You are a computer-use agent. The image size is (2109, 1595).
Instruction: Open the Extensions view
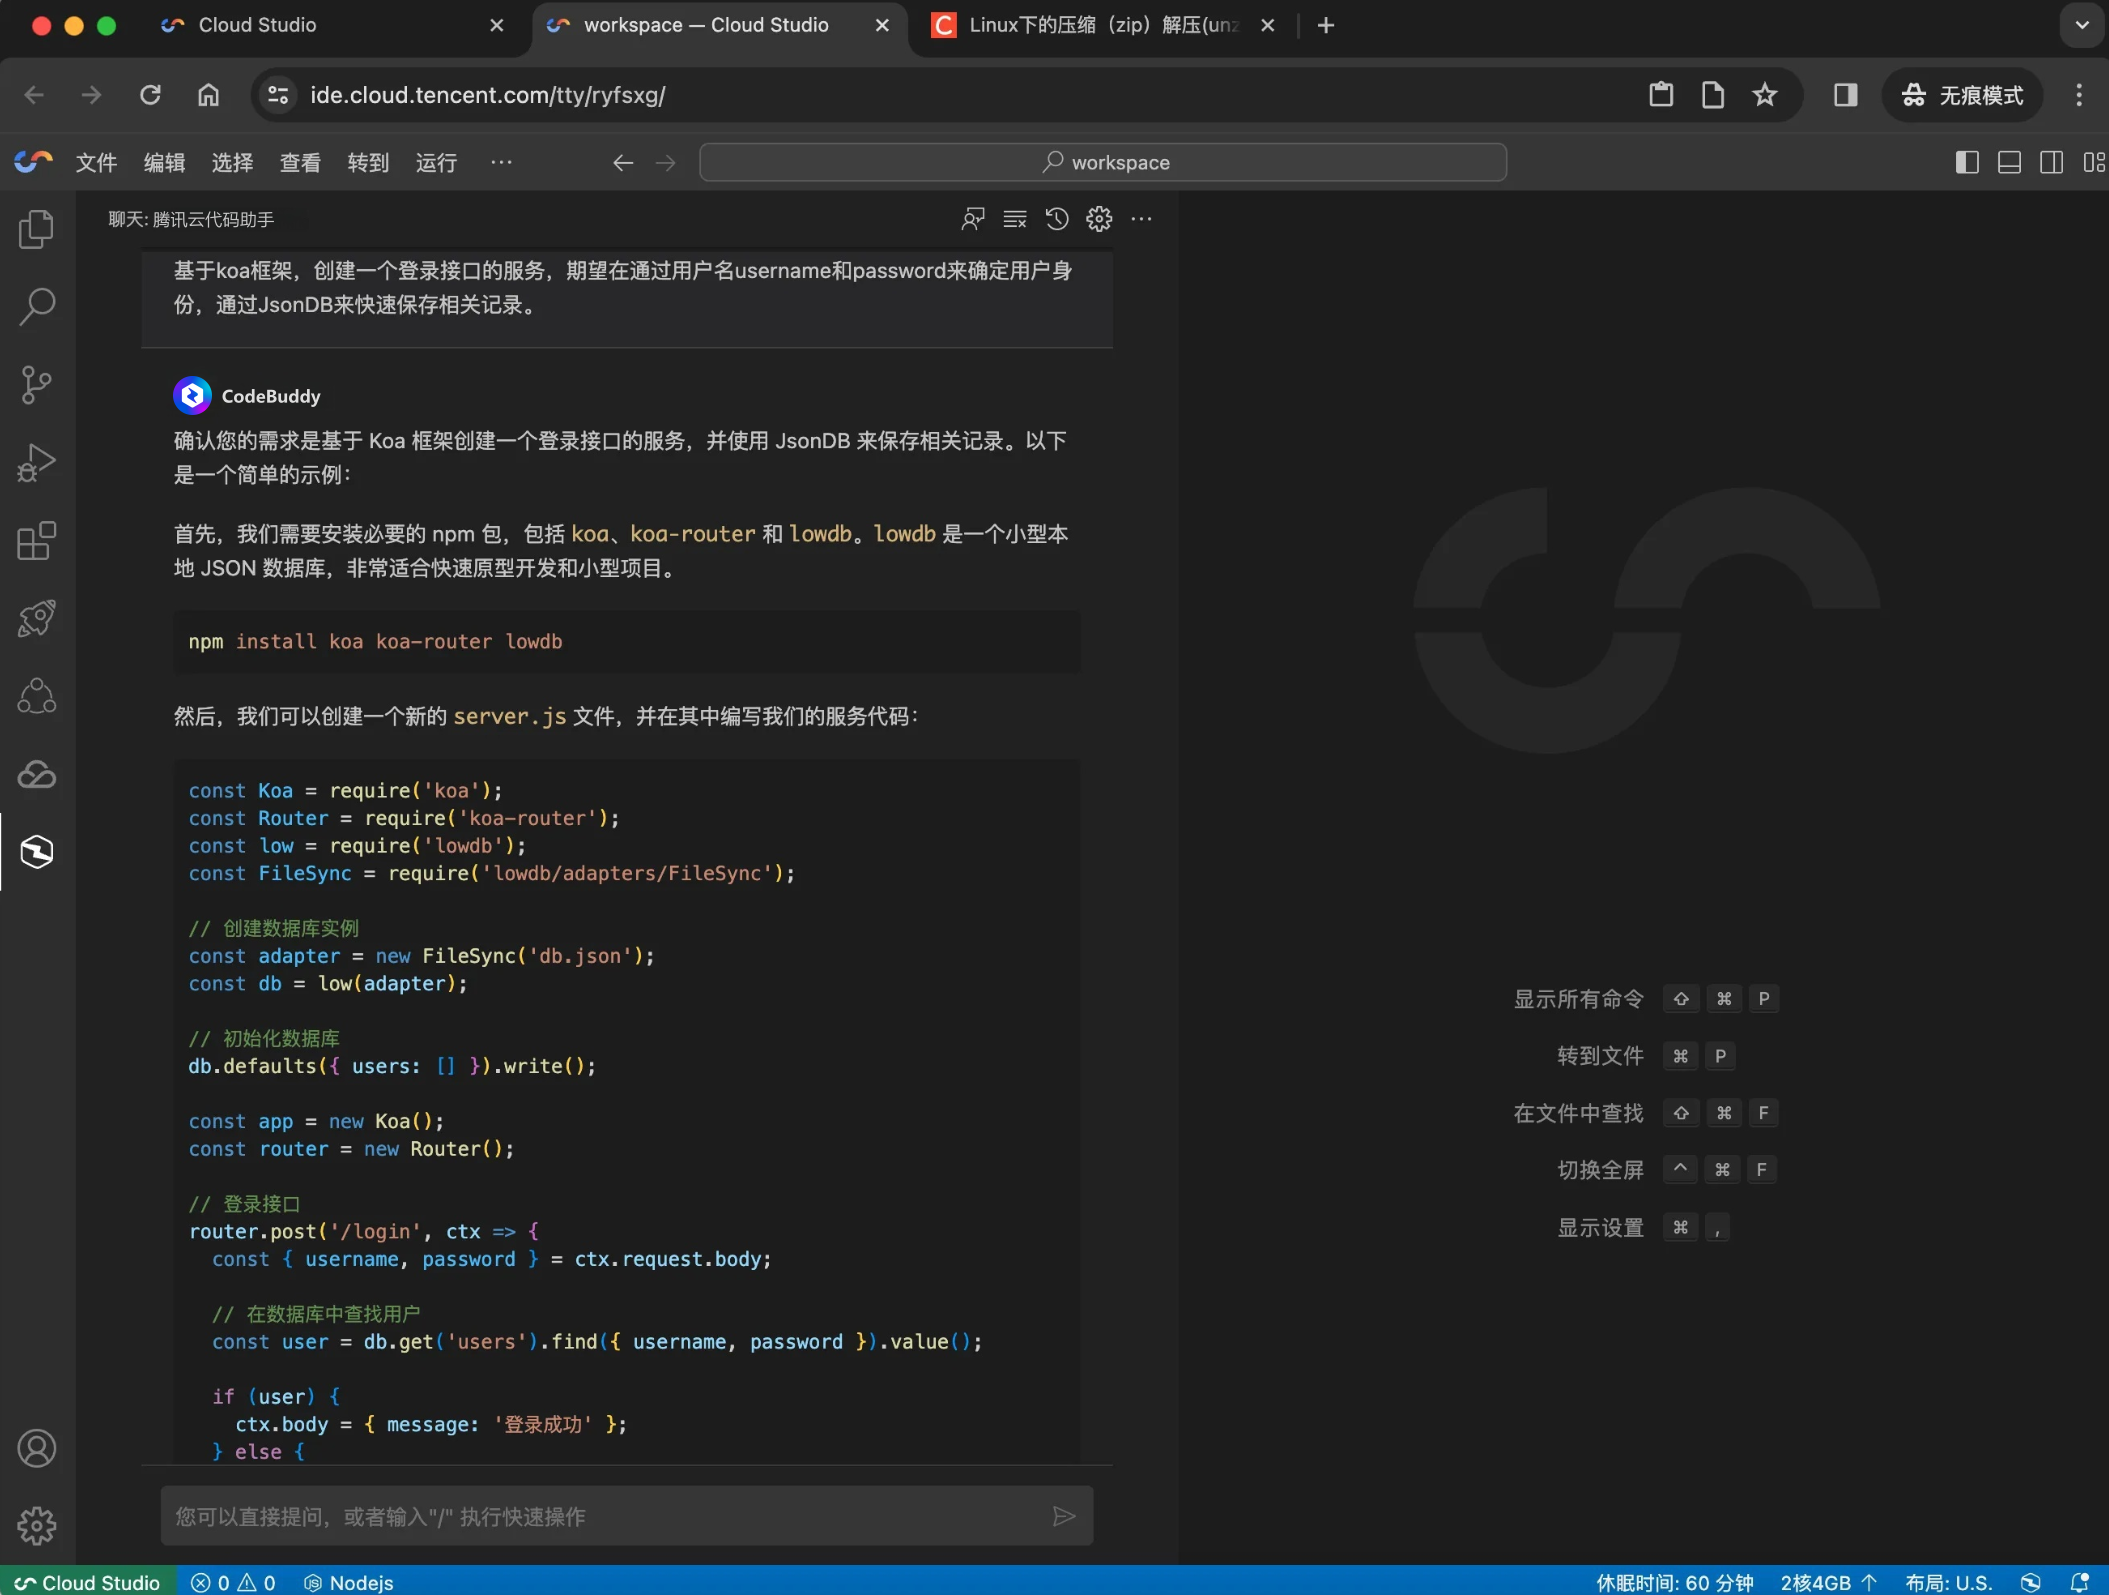pyautogui.click(x=37, y=541)
